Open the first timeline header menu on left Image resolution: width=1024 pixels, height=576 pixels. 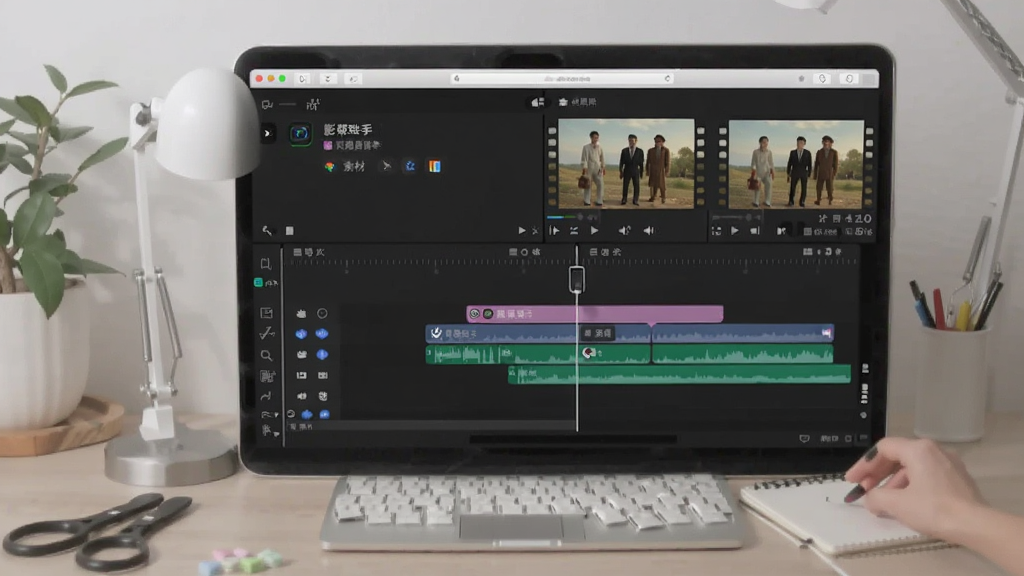click(308, 252)
